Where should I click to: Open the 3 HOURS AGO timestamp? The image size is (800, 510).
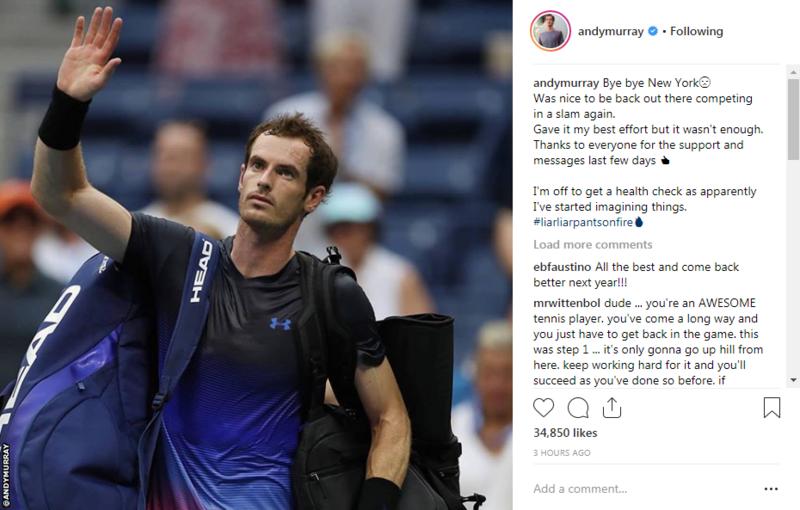562,452
